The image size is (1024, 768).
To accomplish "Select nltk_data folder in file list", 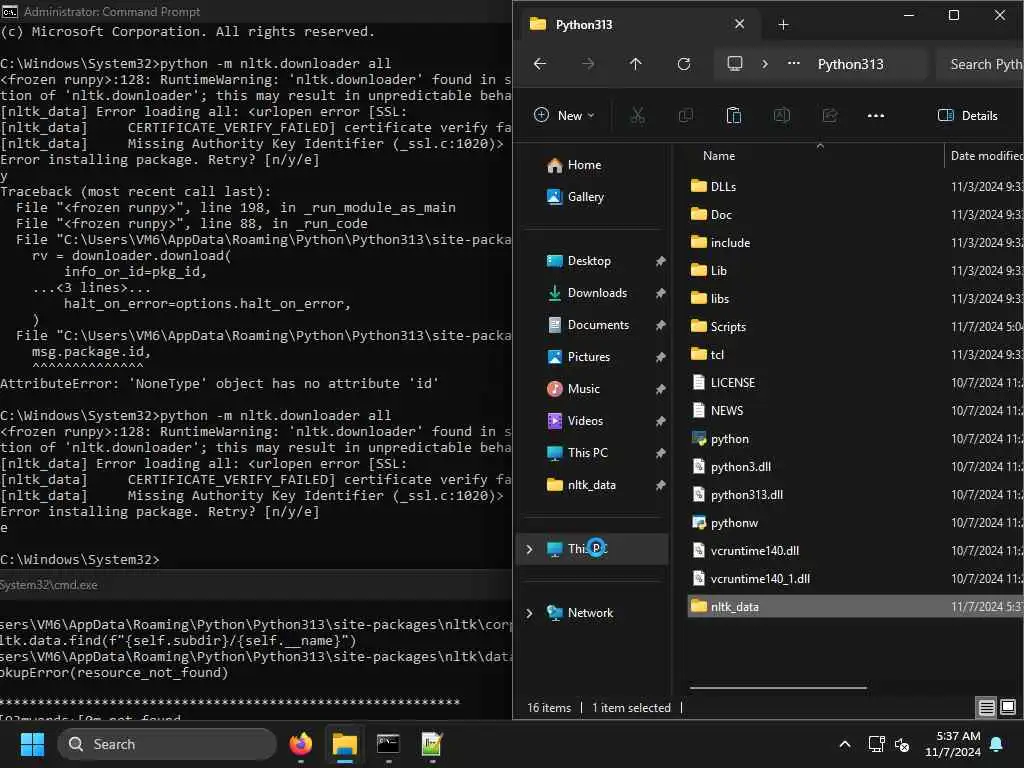I will (856, 607).
